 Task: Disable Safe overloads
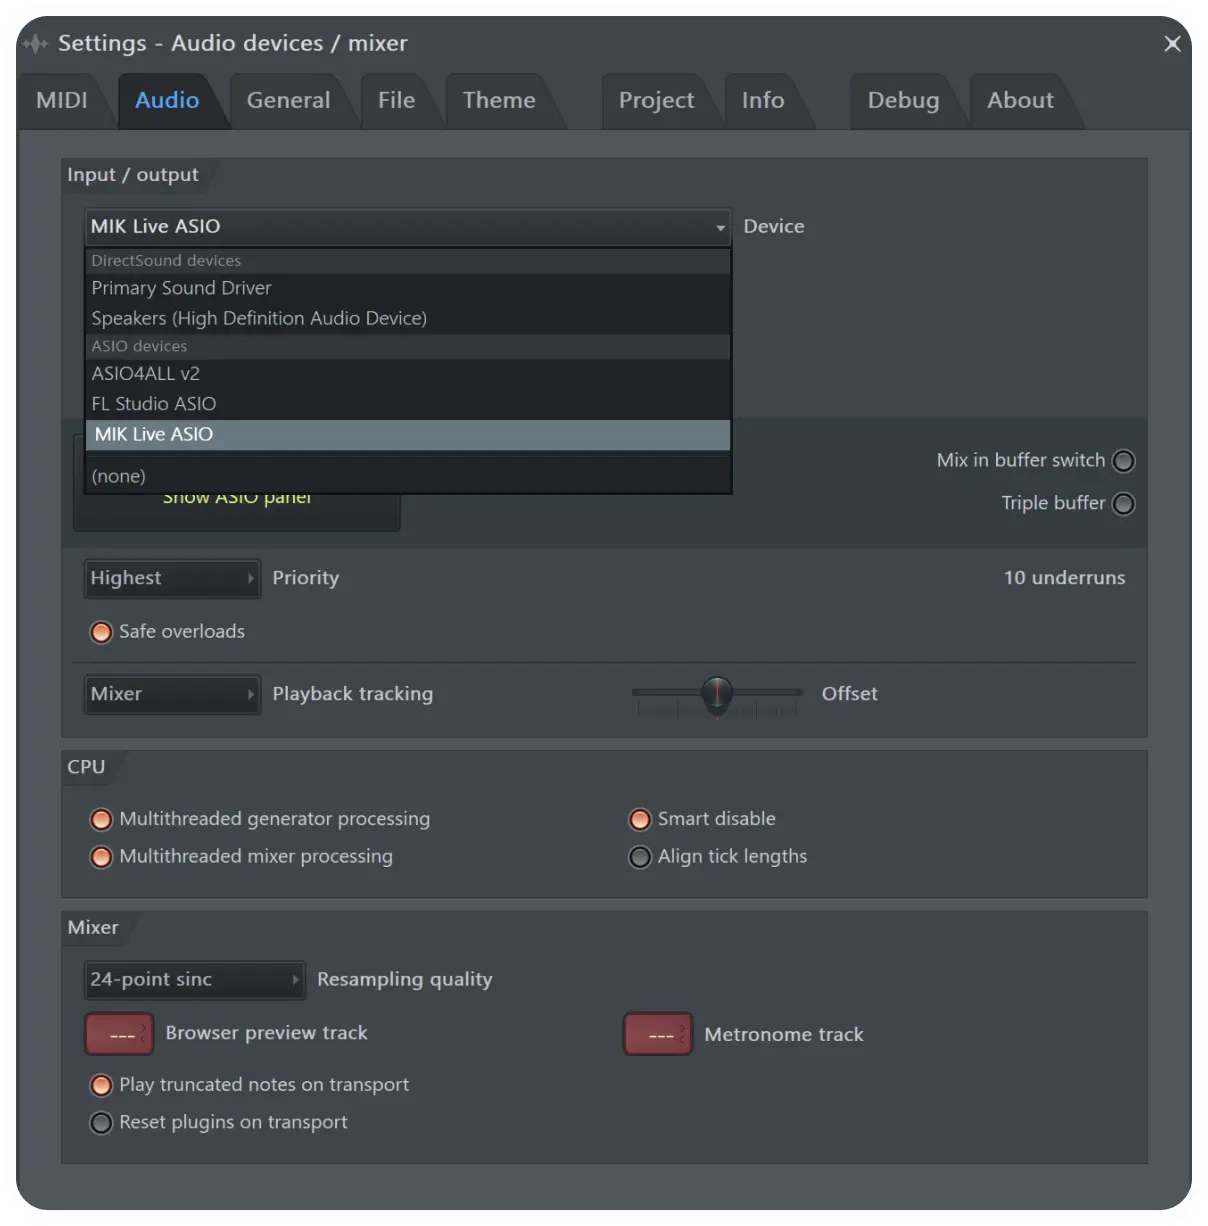[101, 632]
